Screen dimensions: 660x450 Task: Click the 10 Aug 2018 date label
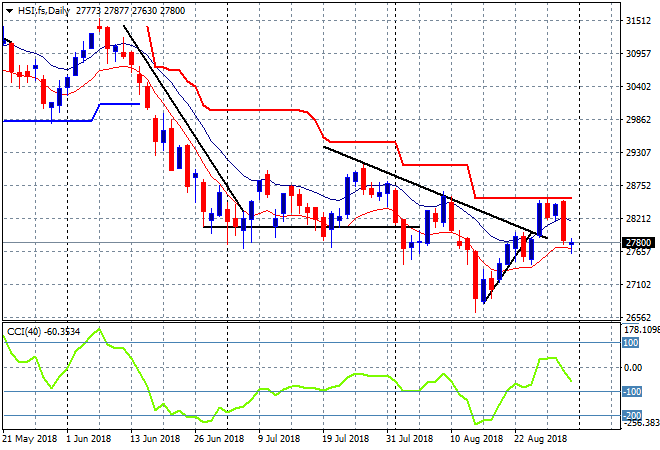click(476, 439)
